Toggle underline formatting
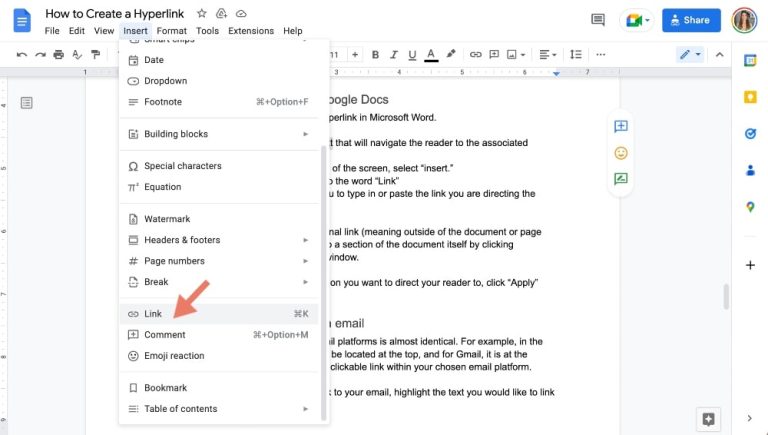Image resolution: width=768 pixels, height=435 pixels. [412, 55]
